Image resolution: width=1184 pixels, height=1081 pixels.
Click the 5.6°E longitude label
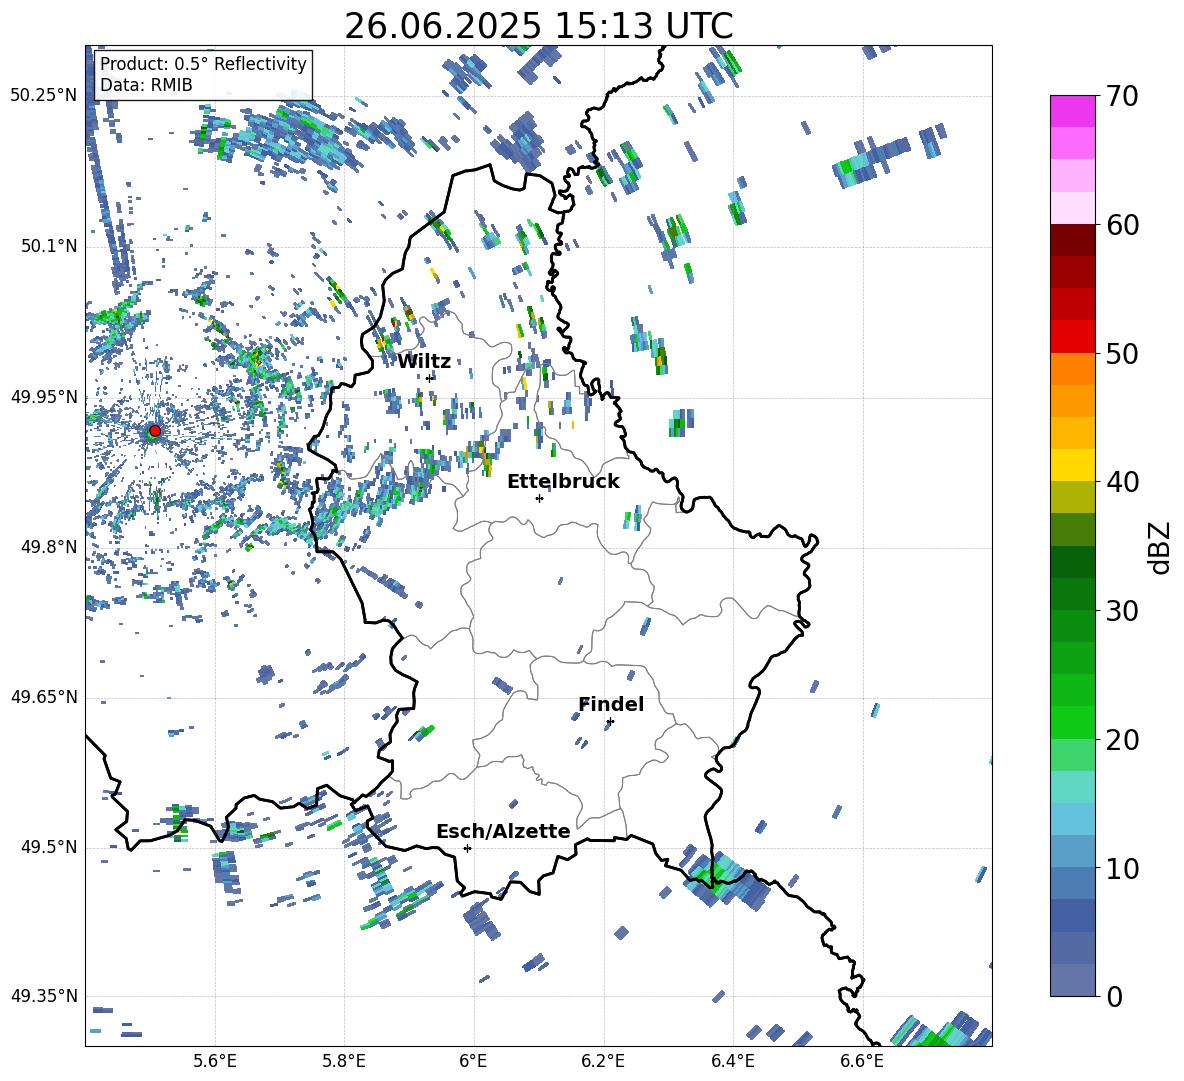215,1061
